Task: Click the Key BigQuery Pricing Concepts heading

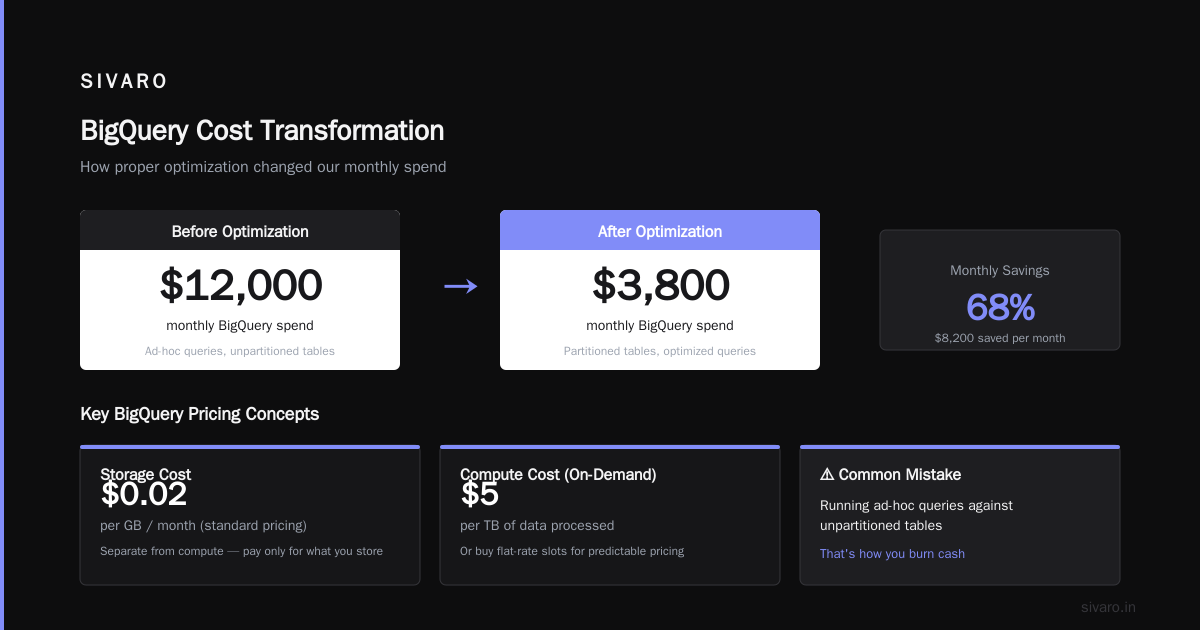Action: click(x=200, y=414)
